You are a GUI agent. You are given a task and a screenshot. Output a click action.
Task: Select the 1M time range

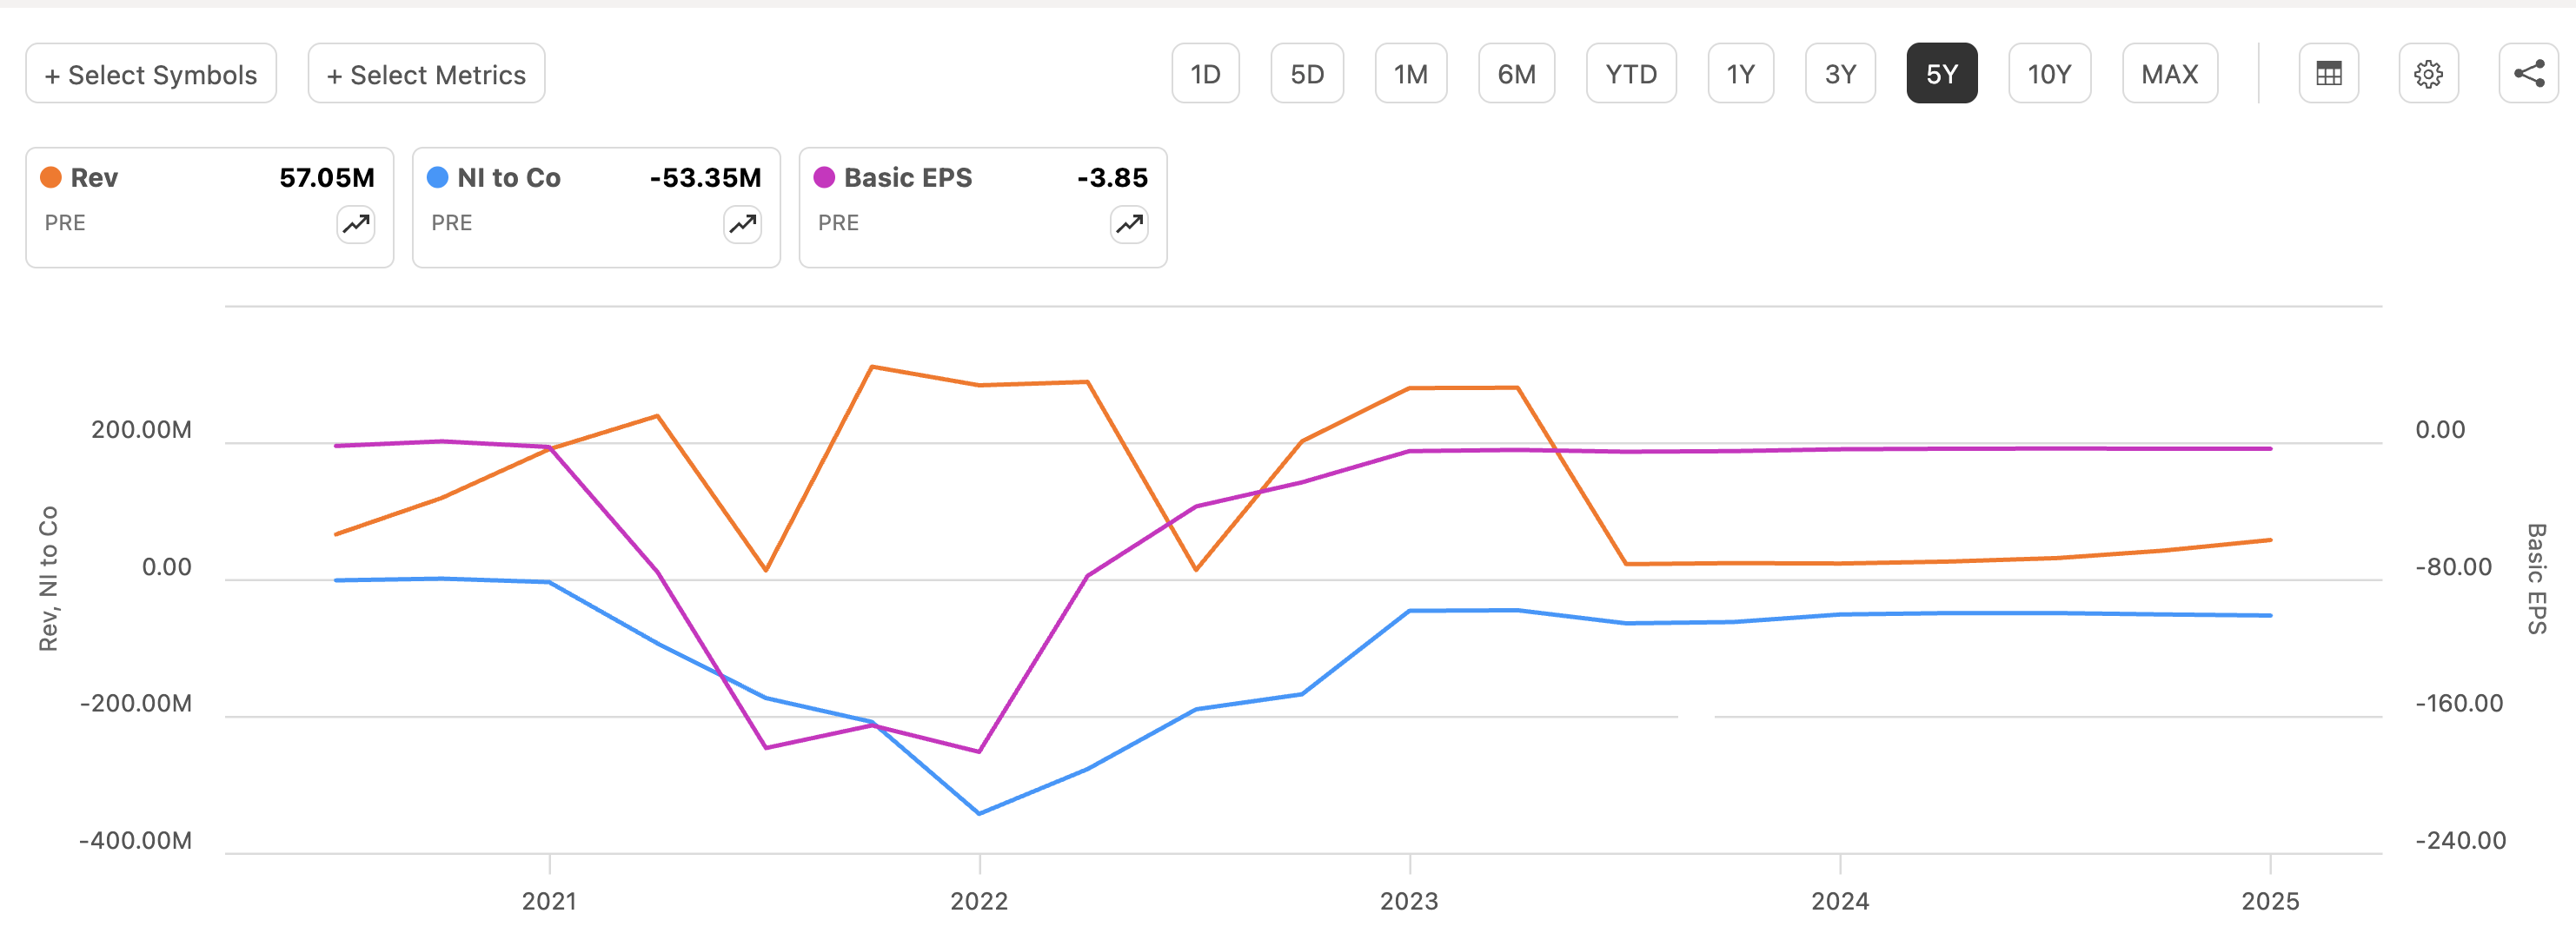(1410, 73)
